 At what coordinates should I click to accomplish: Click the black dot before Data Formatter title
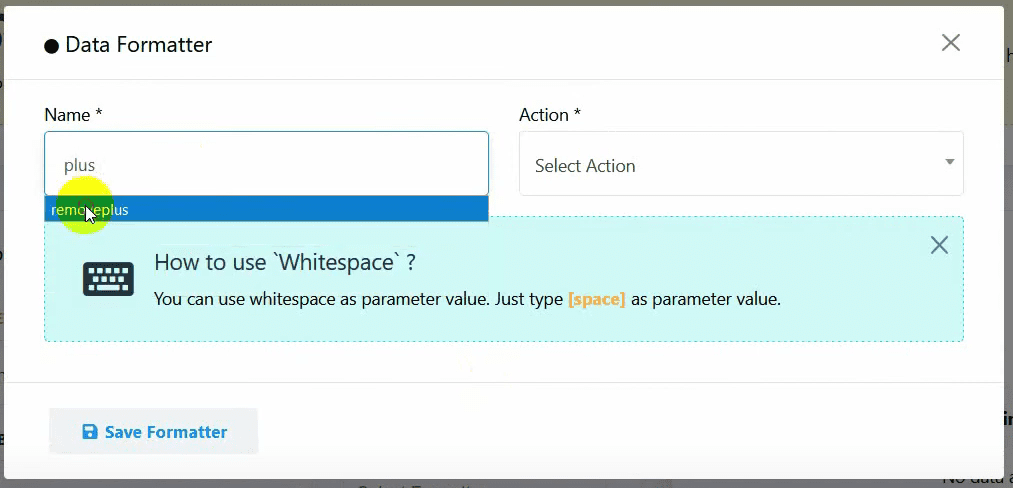(x=52, y=46)
